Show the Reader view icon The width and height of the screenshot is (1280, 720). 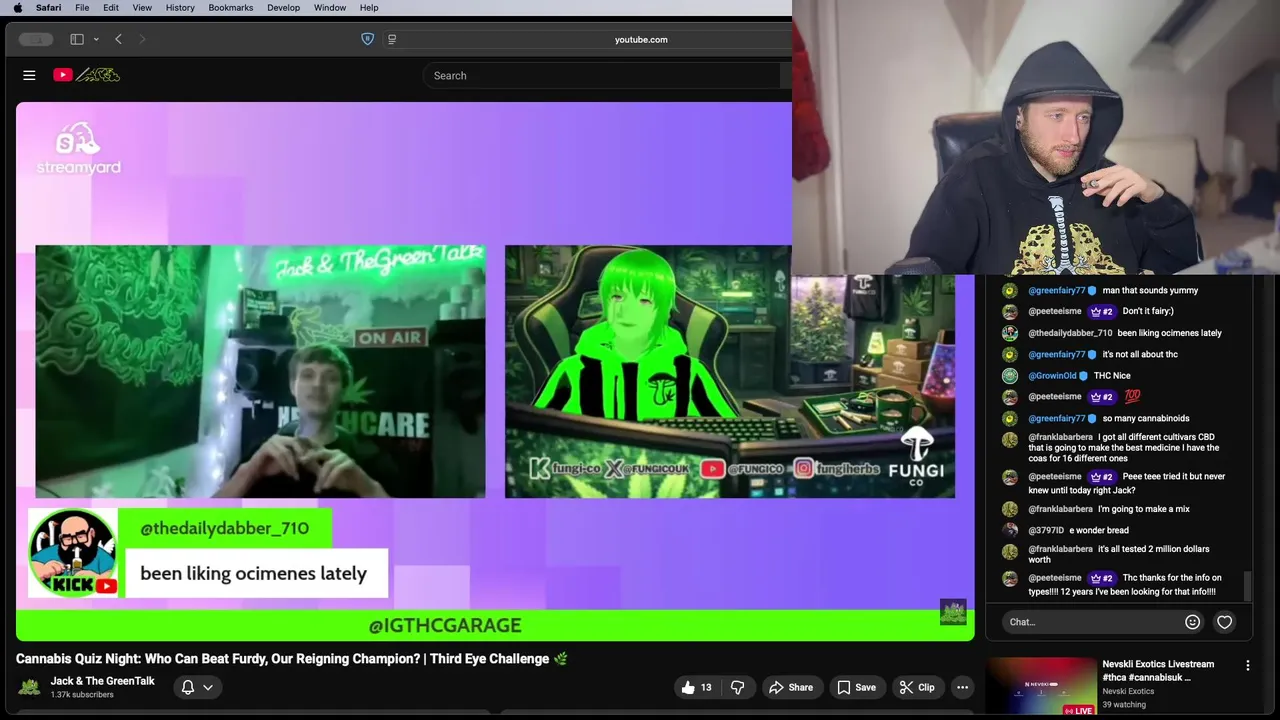(x=392, y=39)
